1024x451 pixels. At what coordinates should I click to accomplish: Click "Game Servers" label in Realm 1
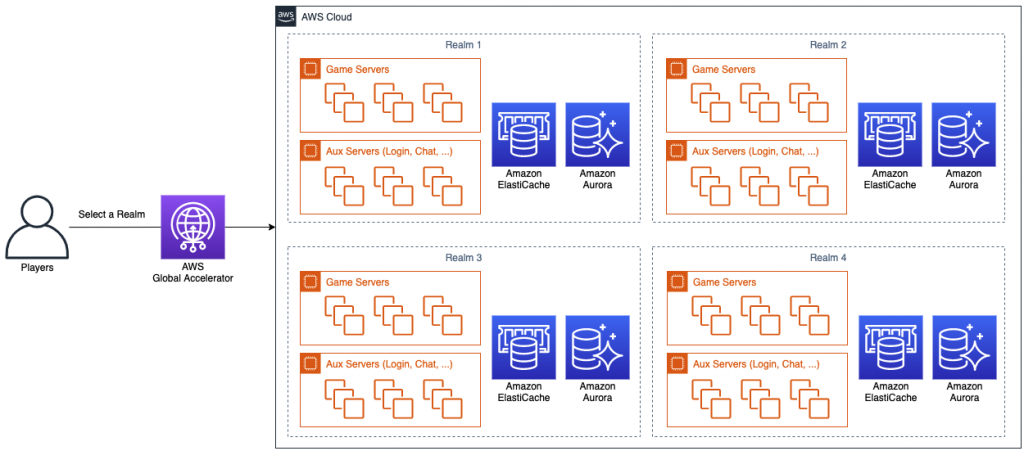[x=357, y=69]
